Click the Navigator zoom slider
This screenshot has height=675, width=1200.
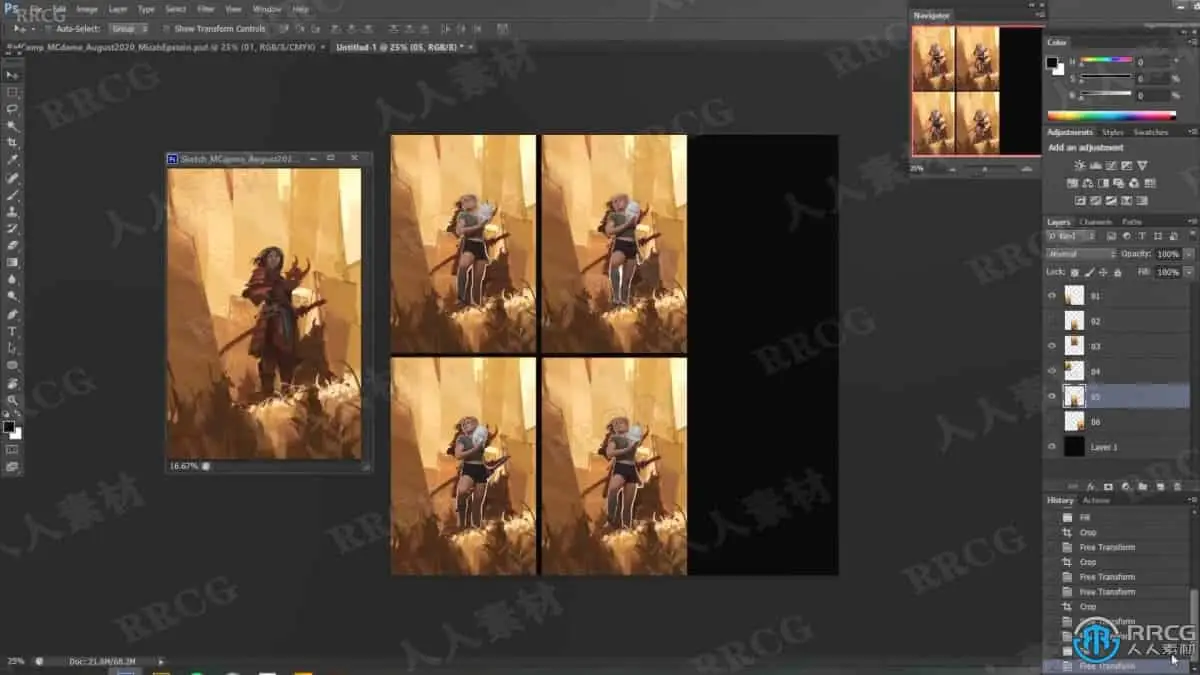(985, 169)
